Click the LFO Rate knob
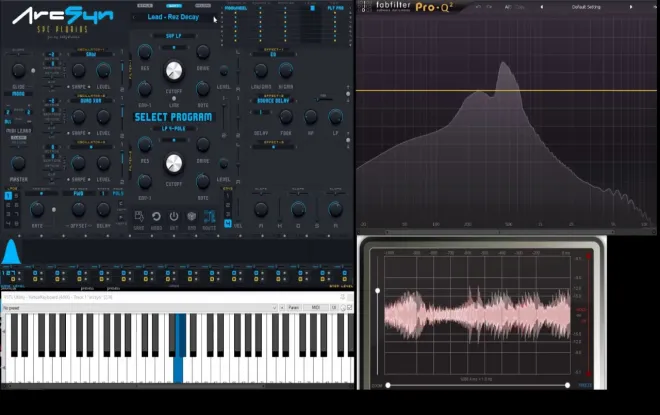Image resolution: width=660 pixels, height=415 pixels. pyautogui.click(x=37, y=209)
